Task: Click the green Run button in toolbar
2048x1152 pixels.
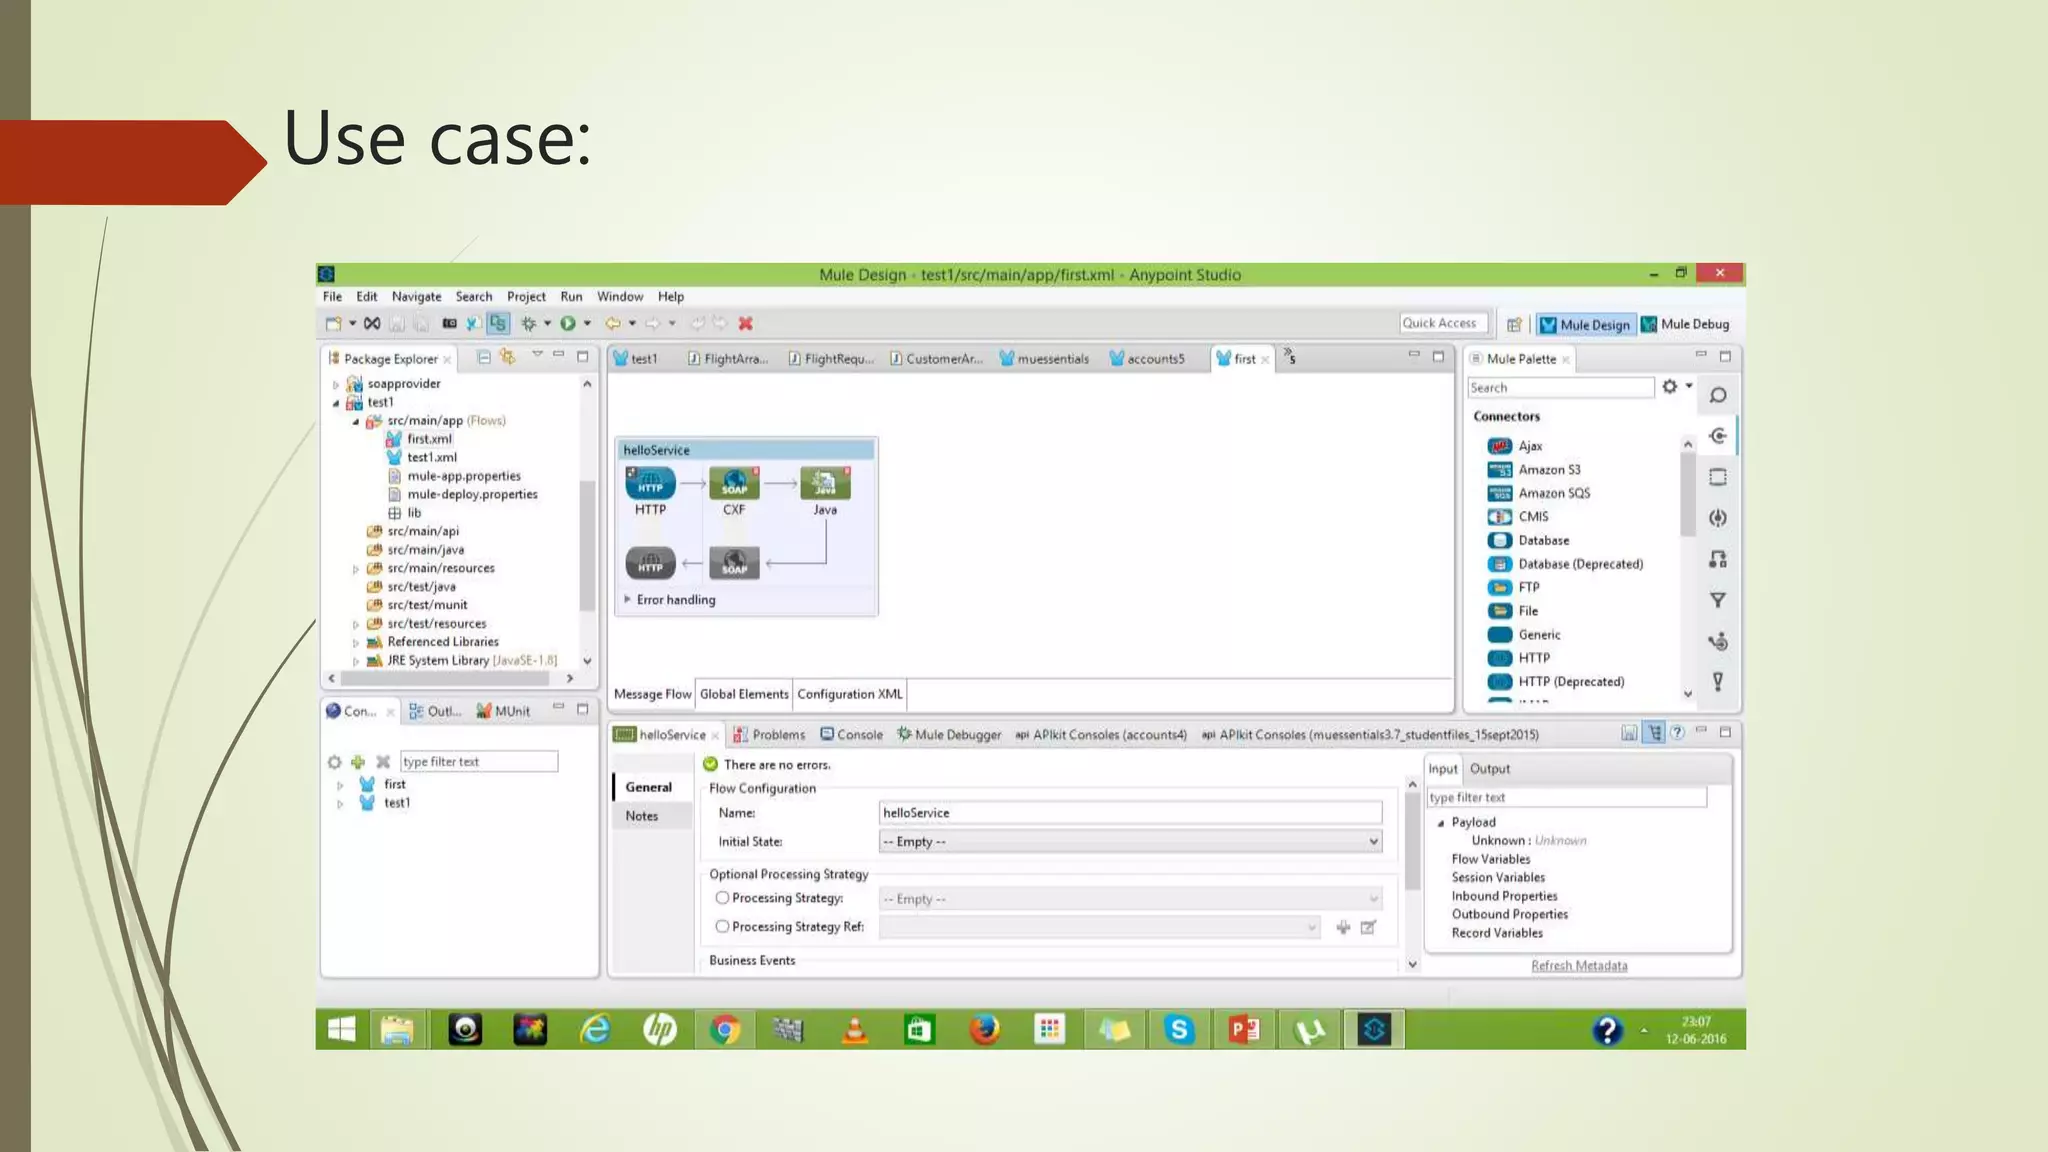Action: pos(568,323)
